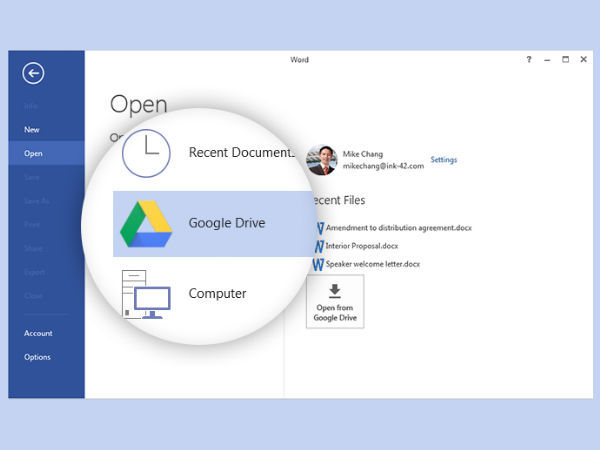
Task: Click the Word icon beside Speaker welcome letter.docx
Action: click(x=318, y=264)
